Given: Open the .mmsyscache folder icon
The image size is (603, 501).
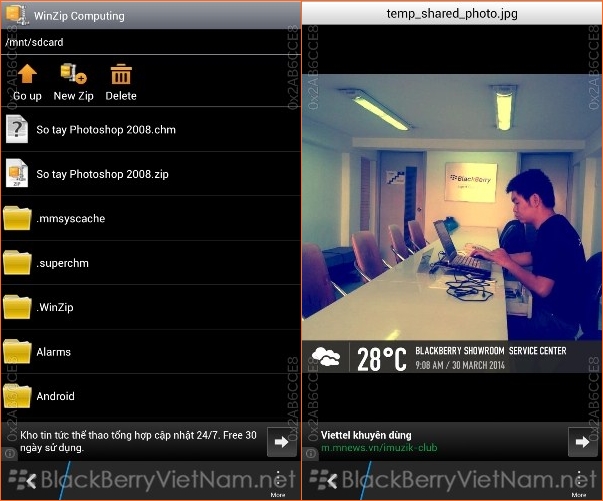Looking at the screenshot, I should (x=17, y=218).
